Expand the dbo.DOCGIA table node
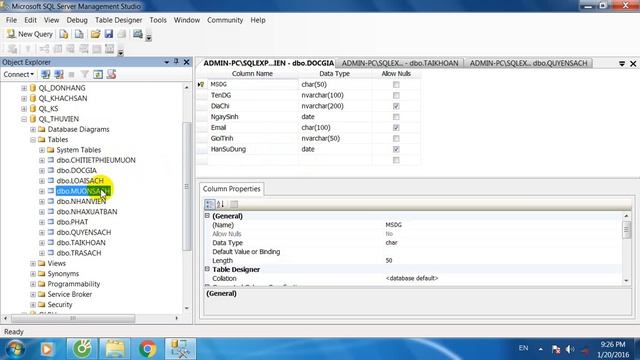 click(x=42, y=171)
